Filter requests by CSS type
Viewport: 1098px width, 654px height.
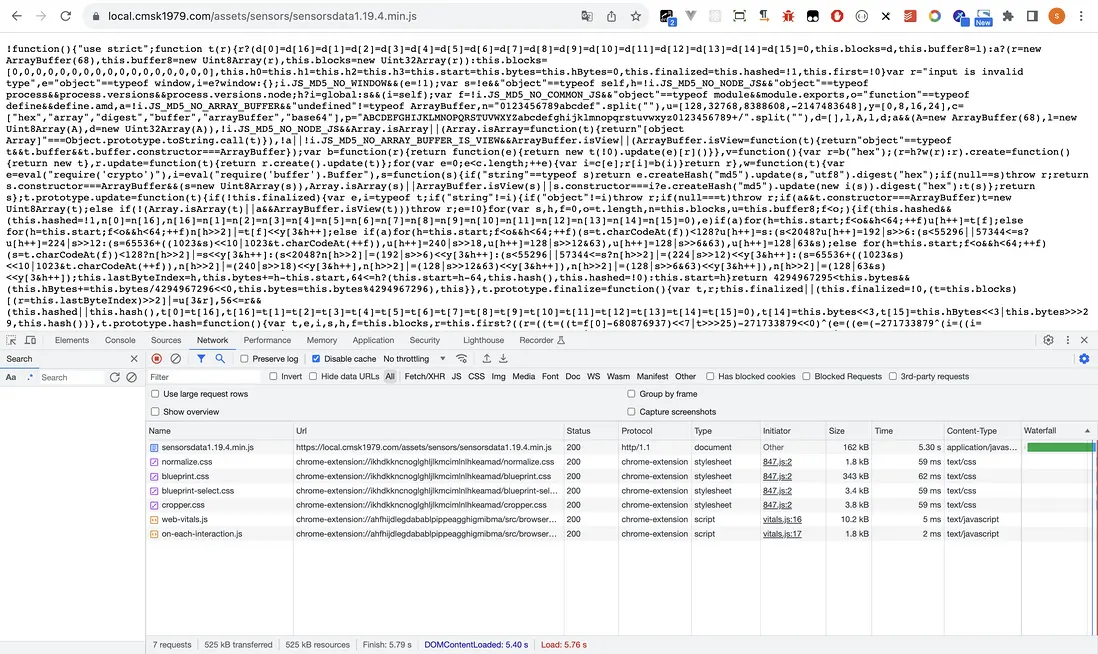tap(476, 376)
